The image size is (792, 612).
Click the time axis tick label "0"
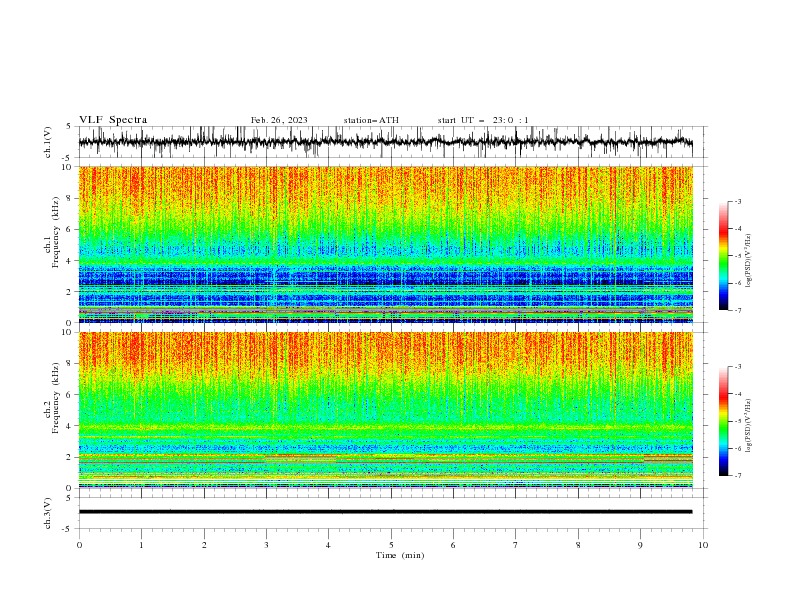(x=79, y=545)
